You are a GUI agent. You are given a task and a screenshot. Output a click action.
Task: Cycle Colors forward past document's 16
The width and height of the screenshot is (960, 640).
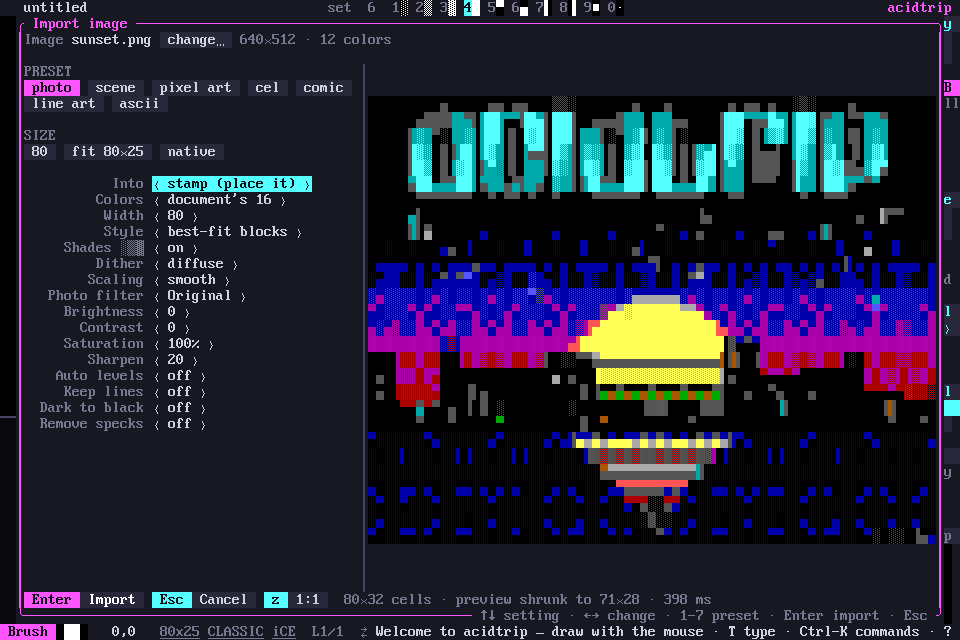pos(283,200)
